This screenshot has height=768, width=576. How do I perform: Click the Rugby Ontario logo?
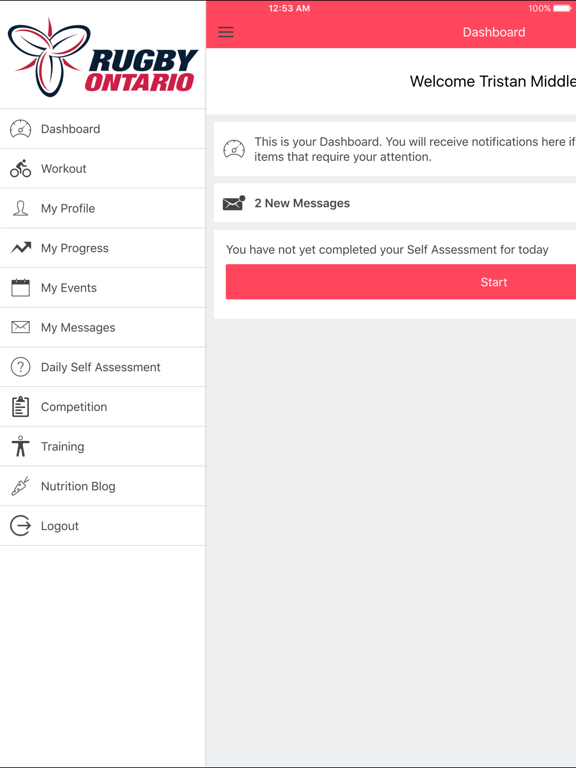click(103, 57)
